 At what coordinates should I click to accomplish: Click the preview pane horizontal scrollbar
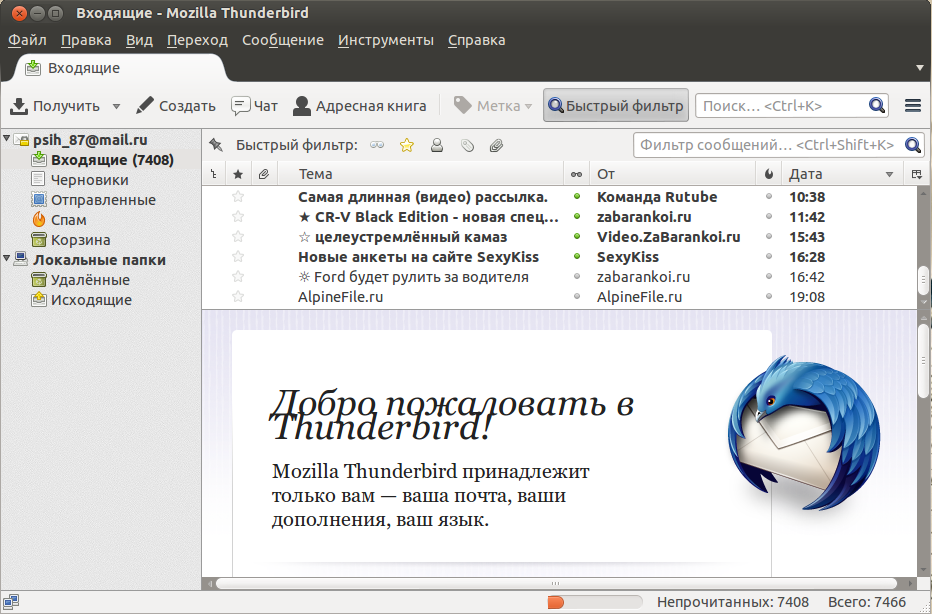(x=556, y=584)
